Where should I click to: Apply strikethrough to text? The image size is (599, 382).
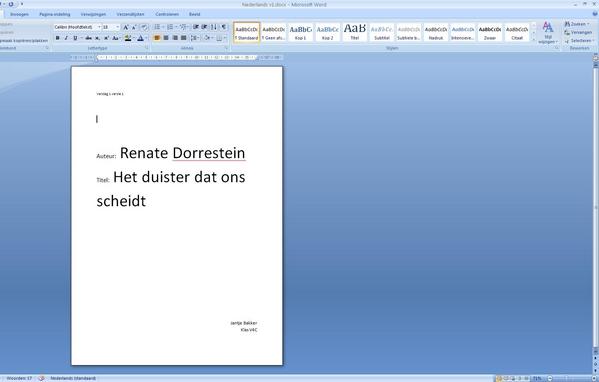click(88, 38)
